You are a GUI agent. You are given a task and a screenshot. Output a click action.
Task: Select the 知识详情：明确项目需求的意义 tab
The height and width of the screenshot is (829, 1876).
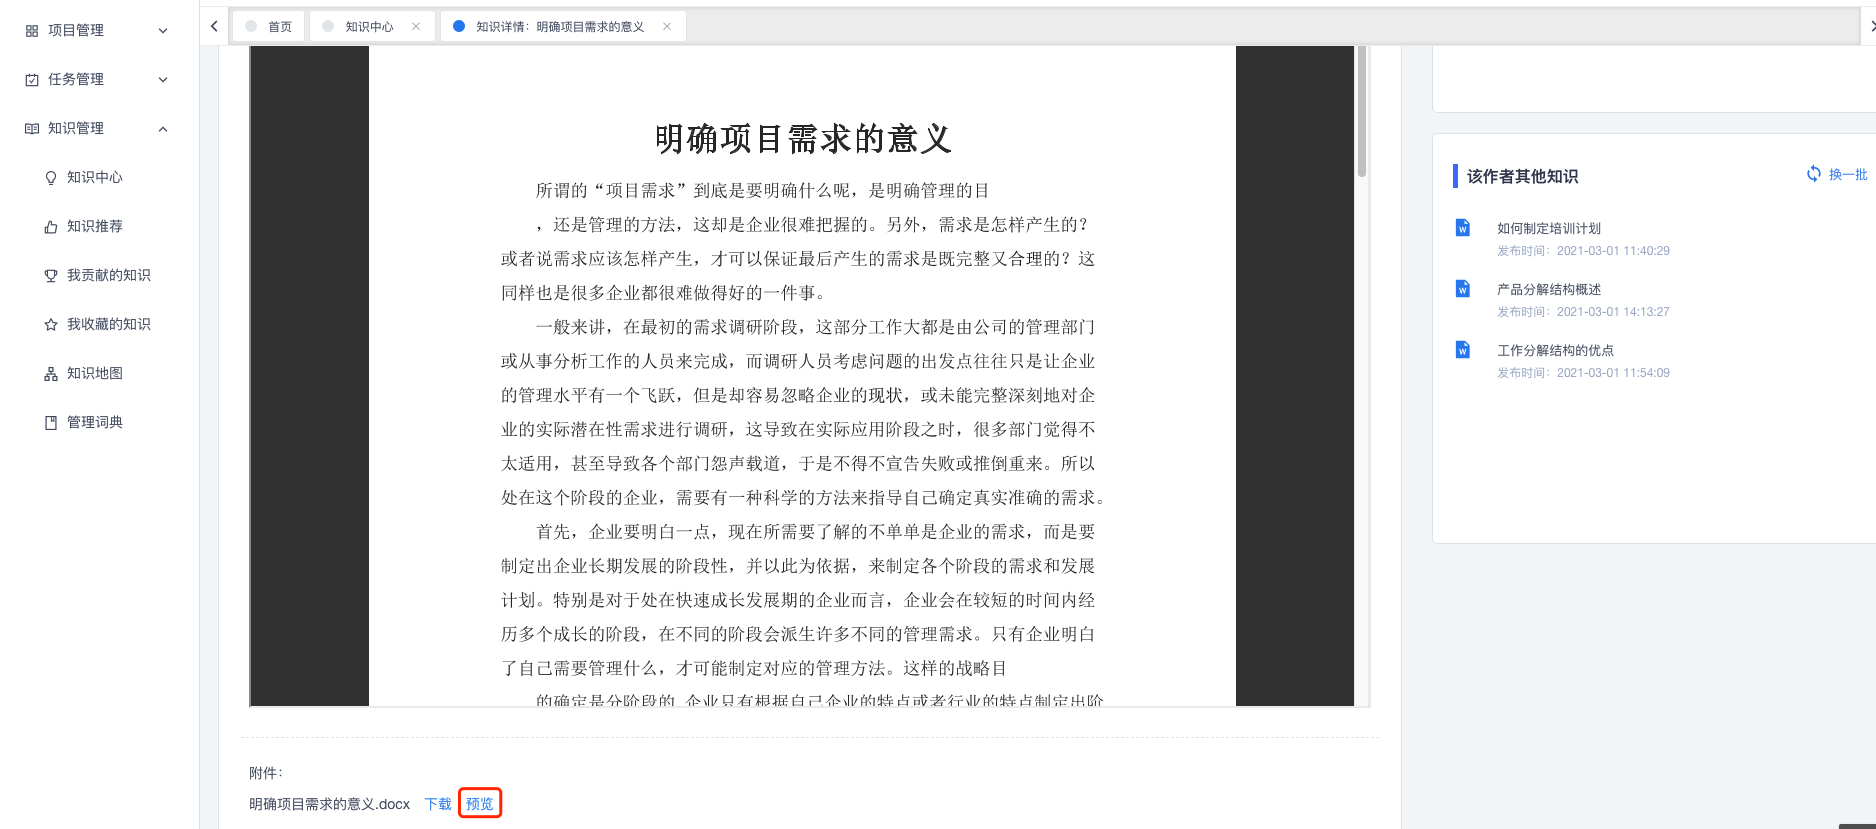click(x=562, y=27)
